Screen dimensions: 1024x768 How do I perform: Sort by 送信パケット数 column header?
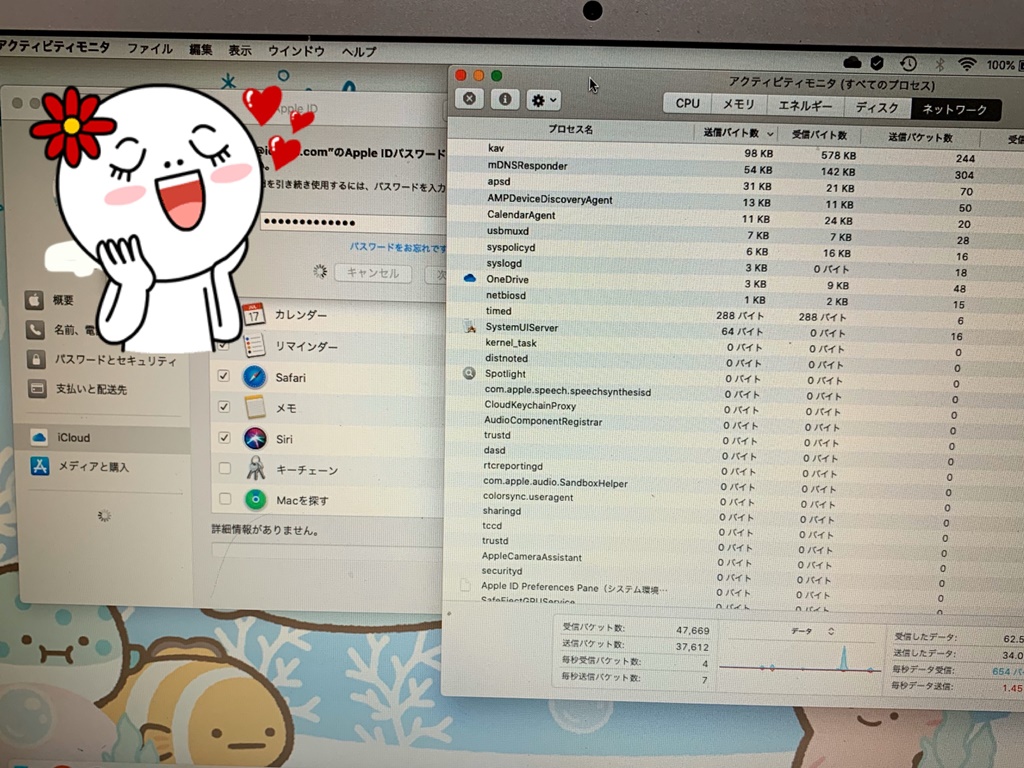920,137
